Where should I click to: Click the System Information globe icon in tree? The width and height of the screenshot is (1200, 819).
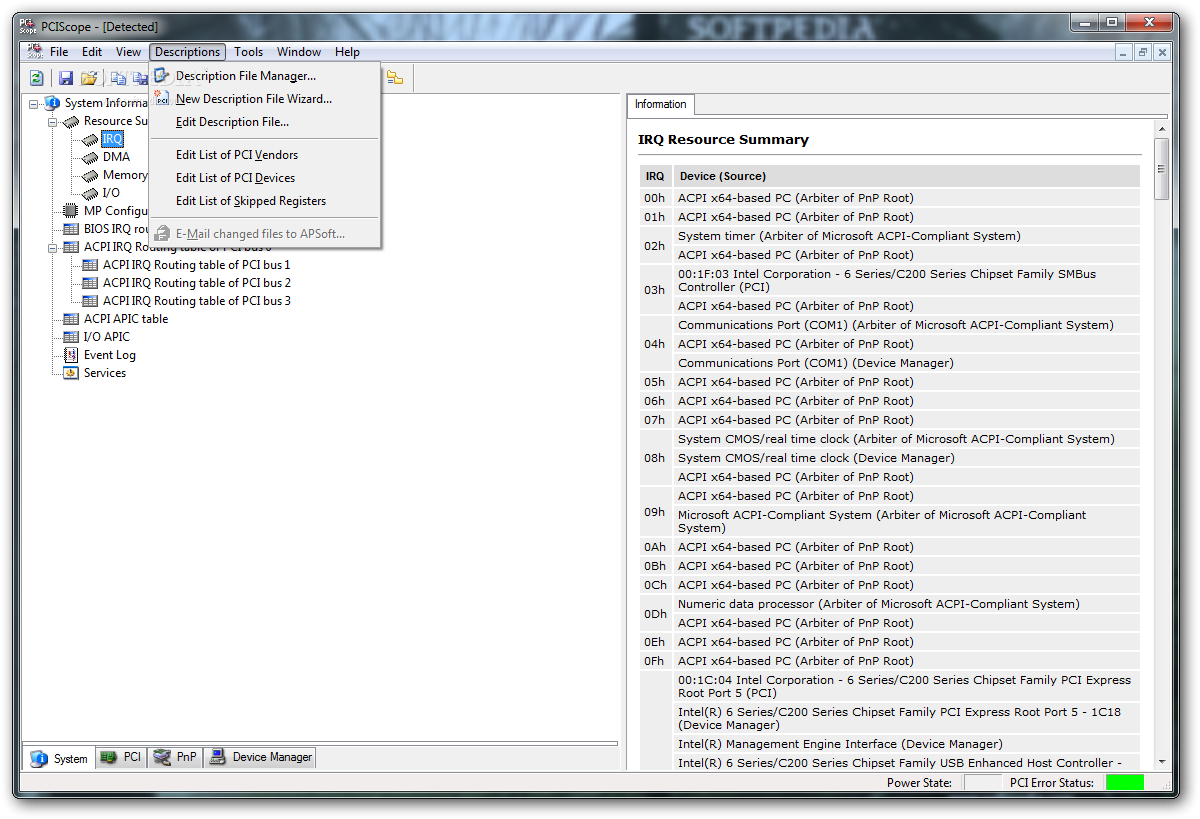[52, 103]
